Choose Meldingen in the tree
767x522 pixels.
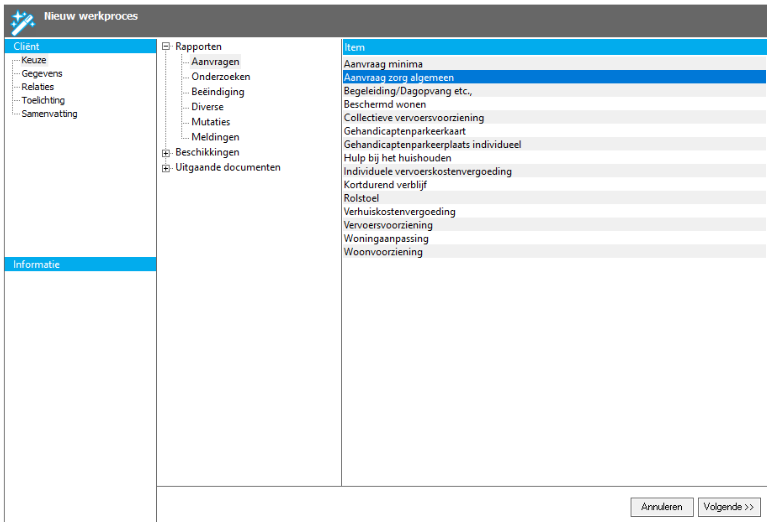(215, 137)
